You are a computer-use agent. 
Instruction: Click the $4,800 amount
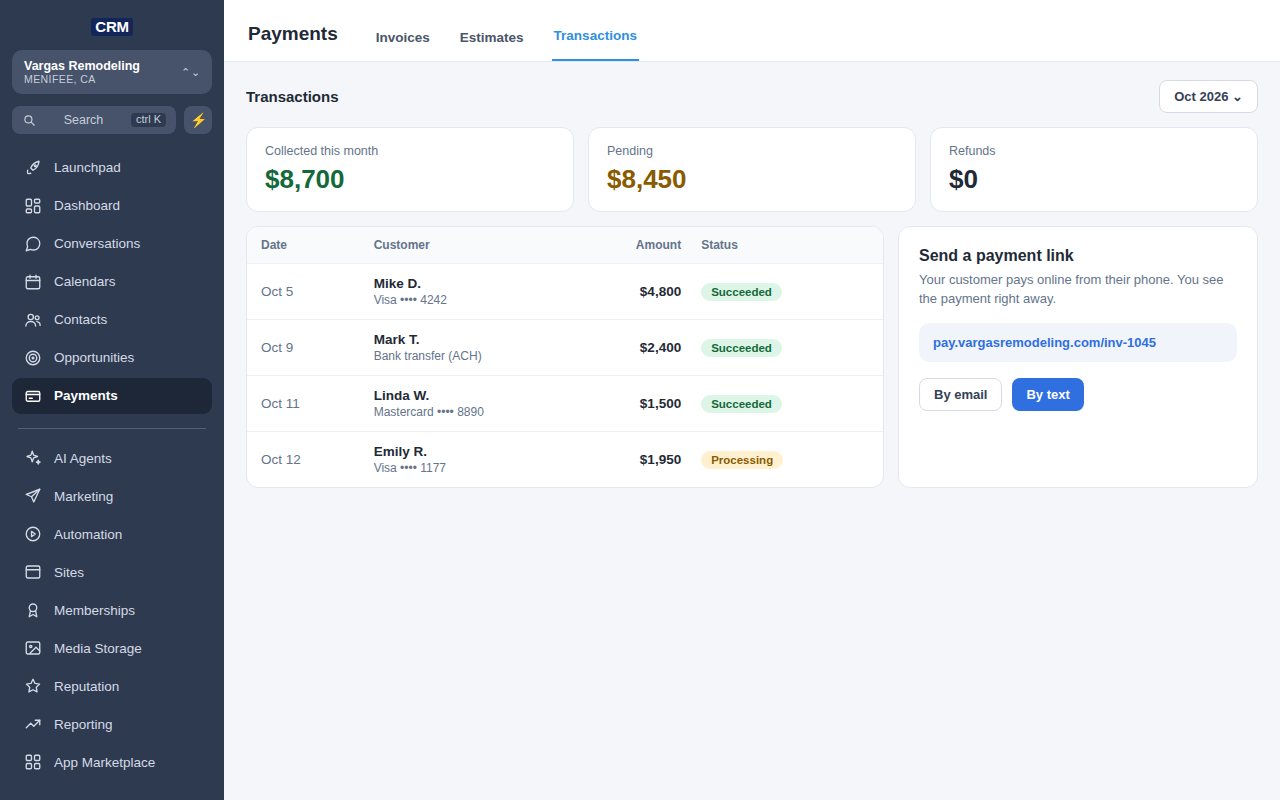[660, 292]
